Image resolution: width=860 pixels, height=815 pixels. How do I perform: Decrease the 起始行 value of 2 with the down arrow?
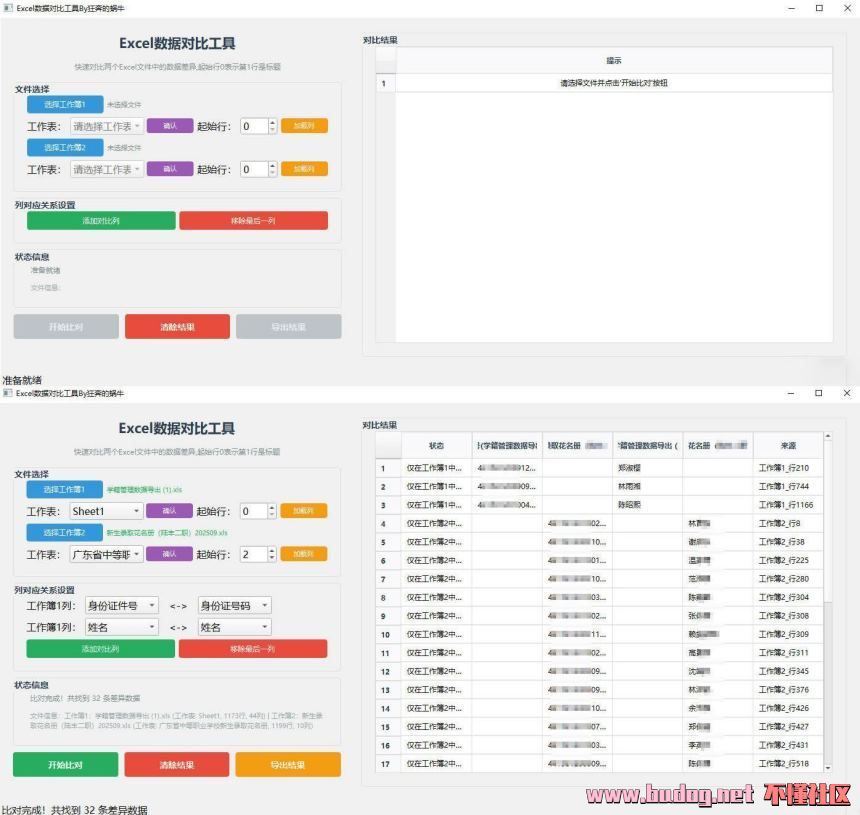click(272, 558)
